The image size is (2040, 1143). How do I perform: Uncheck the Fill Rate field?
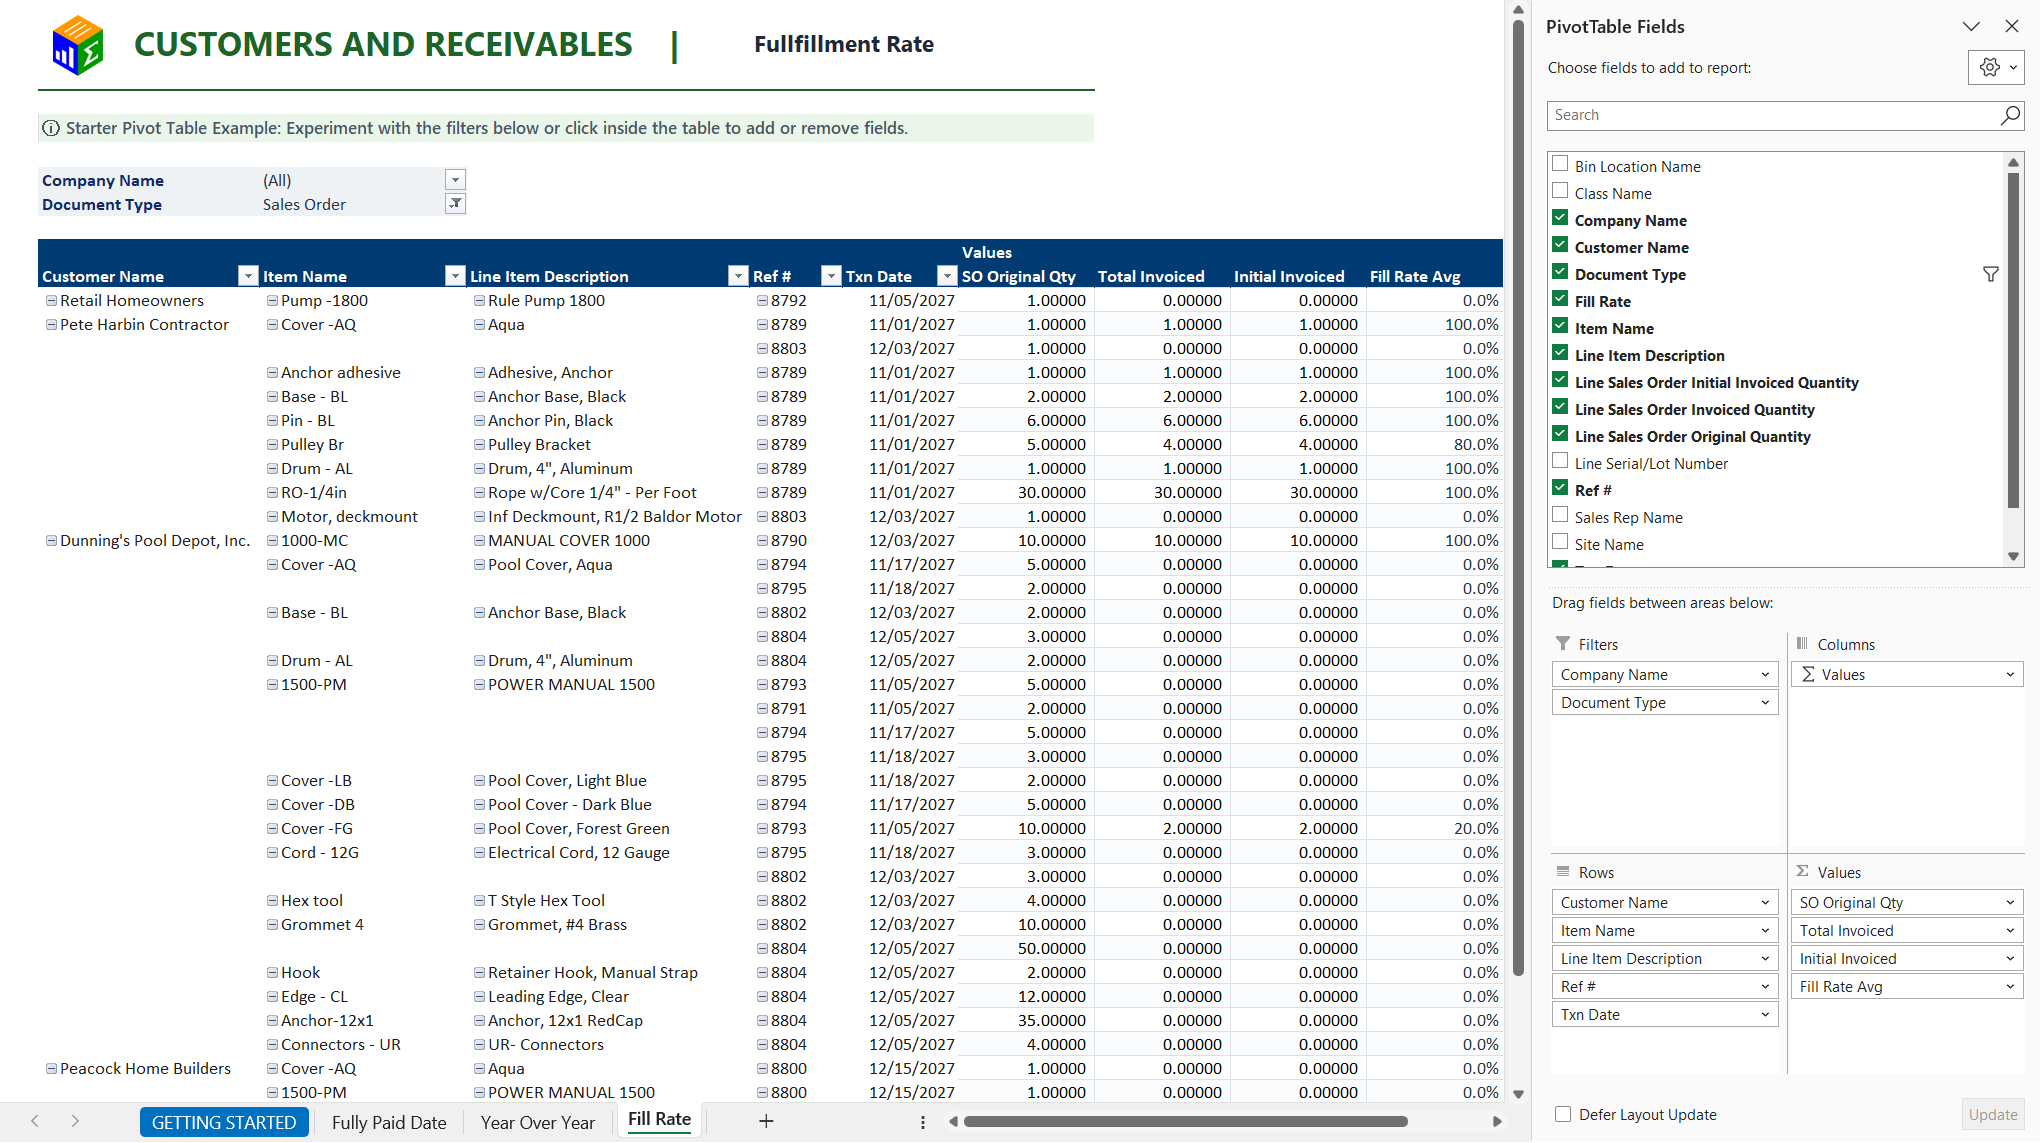1560,299
